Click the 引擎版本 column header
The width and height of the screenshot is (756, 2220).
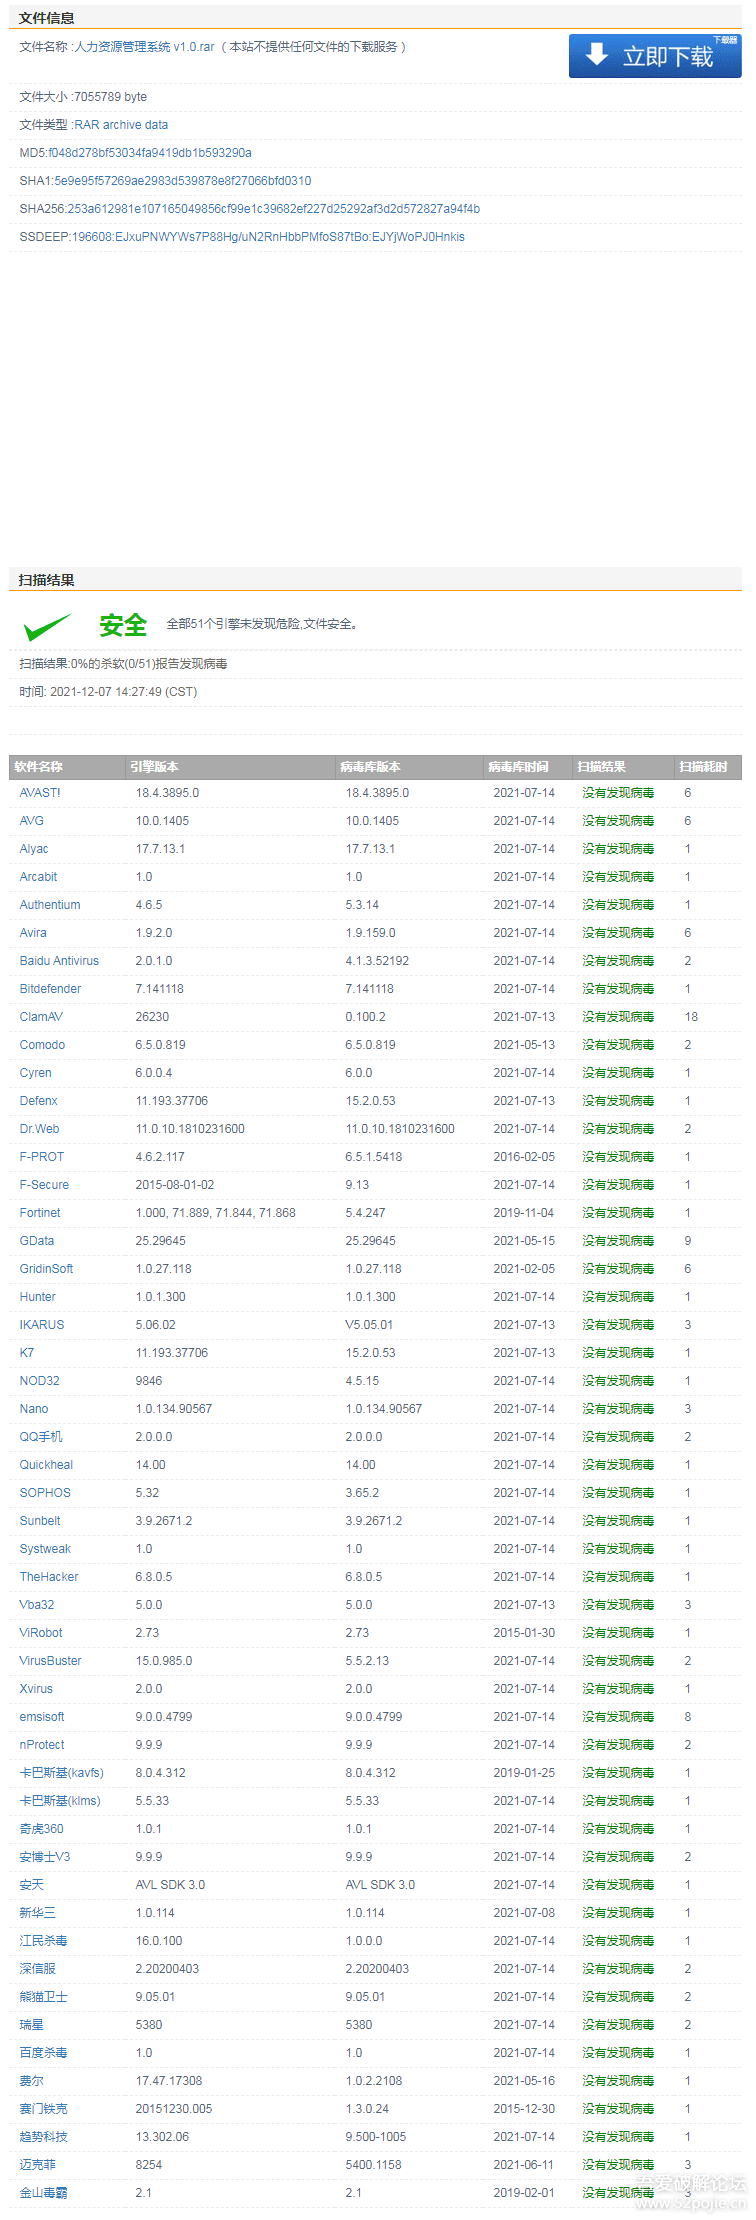pos(154,767)
